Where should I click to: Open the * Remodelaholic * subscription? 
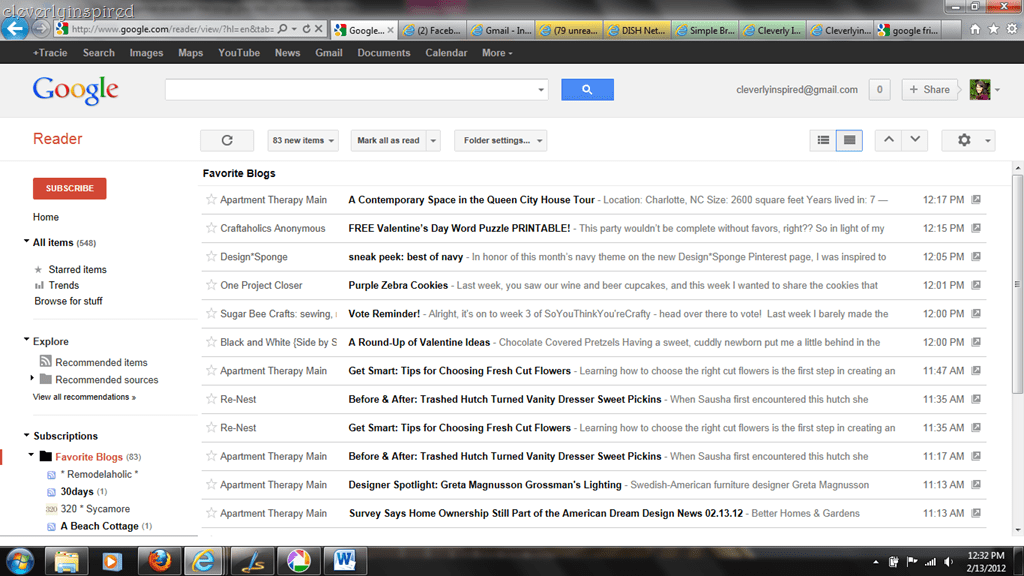point(99,474)
